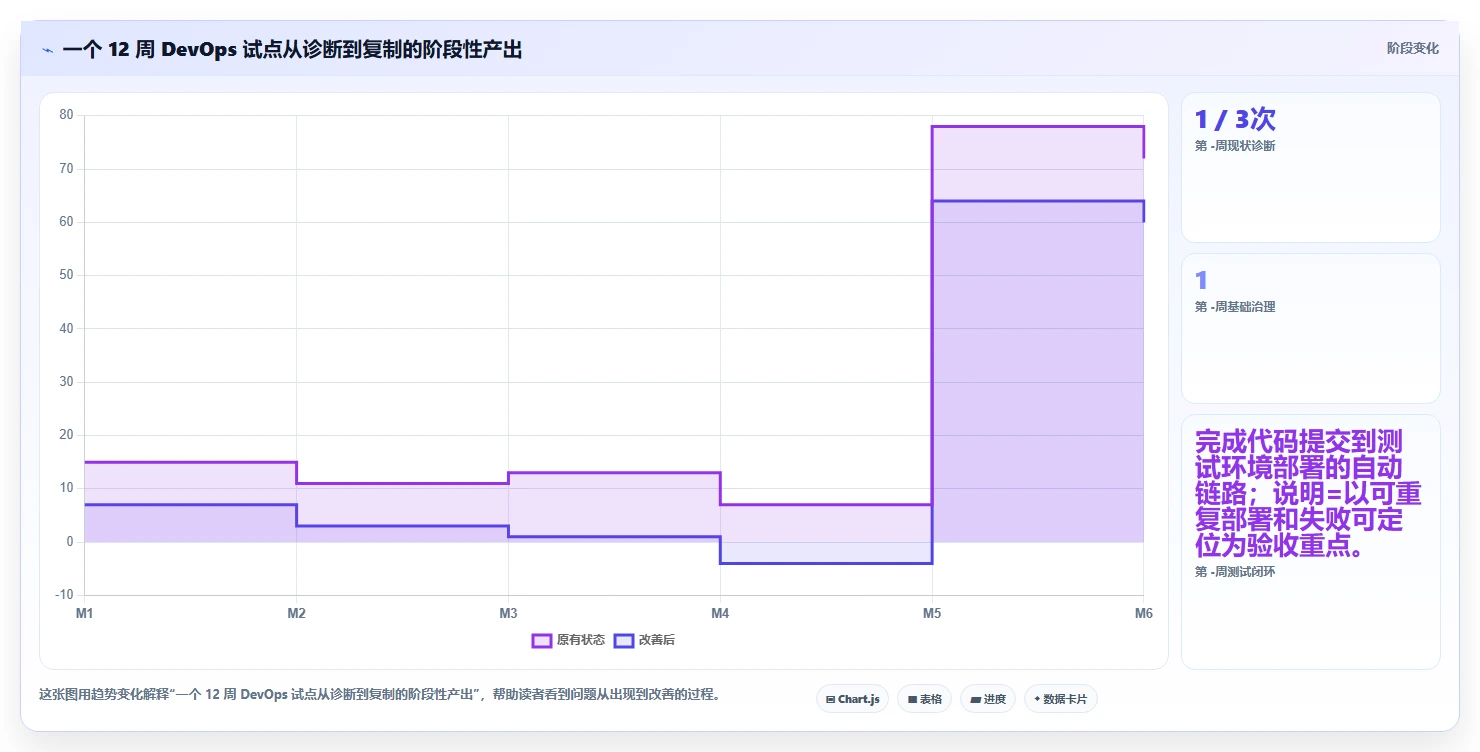Click the M4 axis label
Image resolution: width=1480 pixels, height=752 pixels.
720,613
